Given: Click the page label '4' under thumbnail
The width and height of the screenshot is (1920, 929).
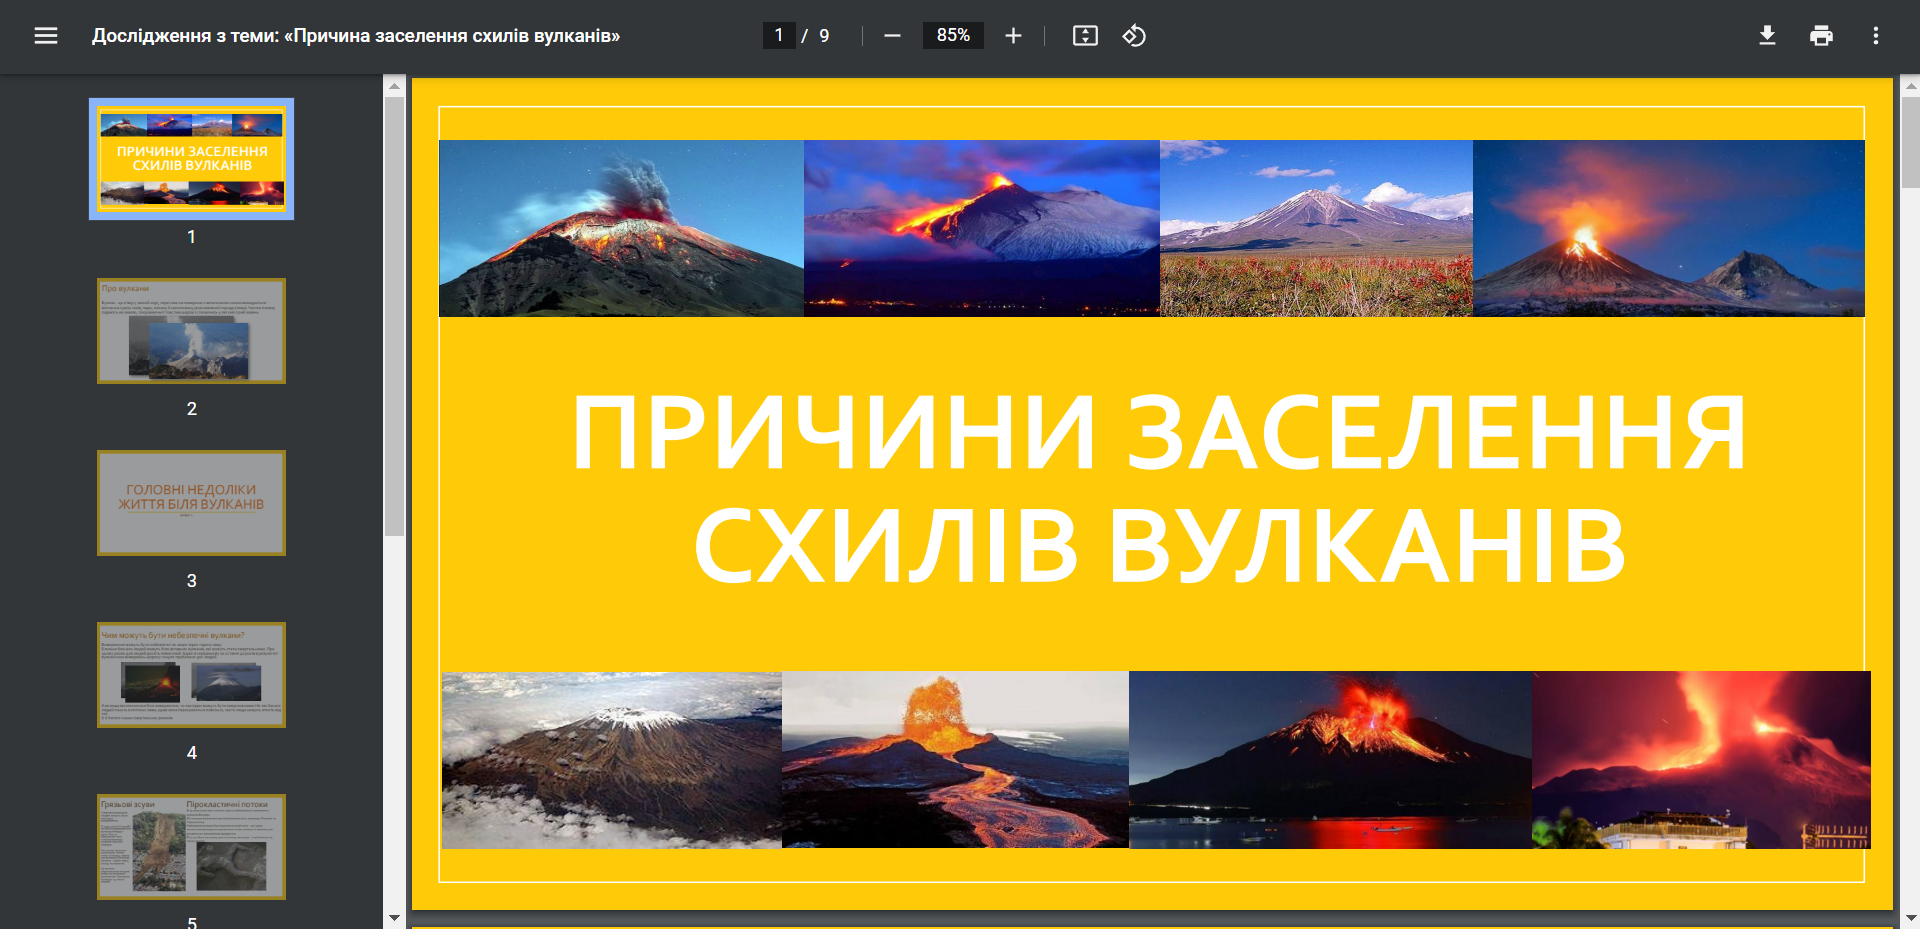Looking at the screenshot, I should click(x=192, y=753).
